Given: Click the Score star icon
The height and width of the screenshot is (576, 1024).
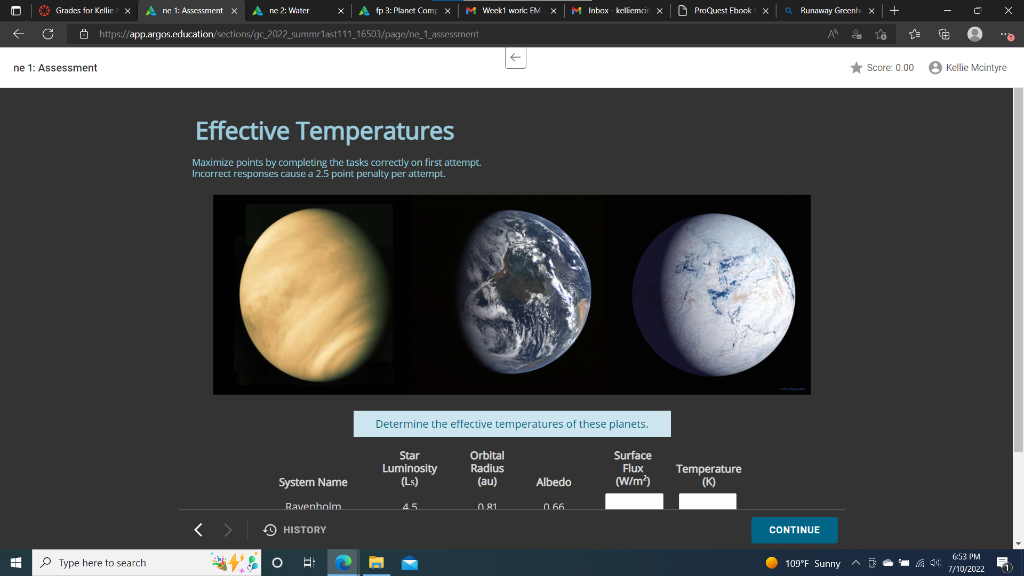Looking at the screenshot, I should [856, 68].
